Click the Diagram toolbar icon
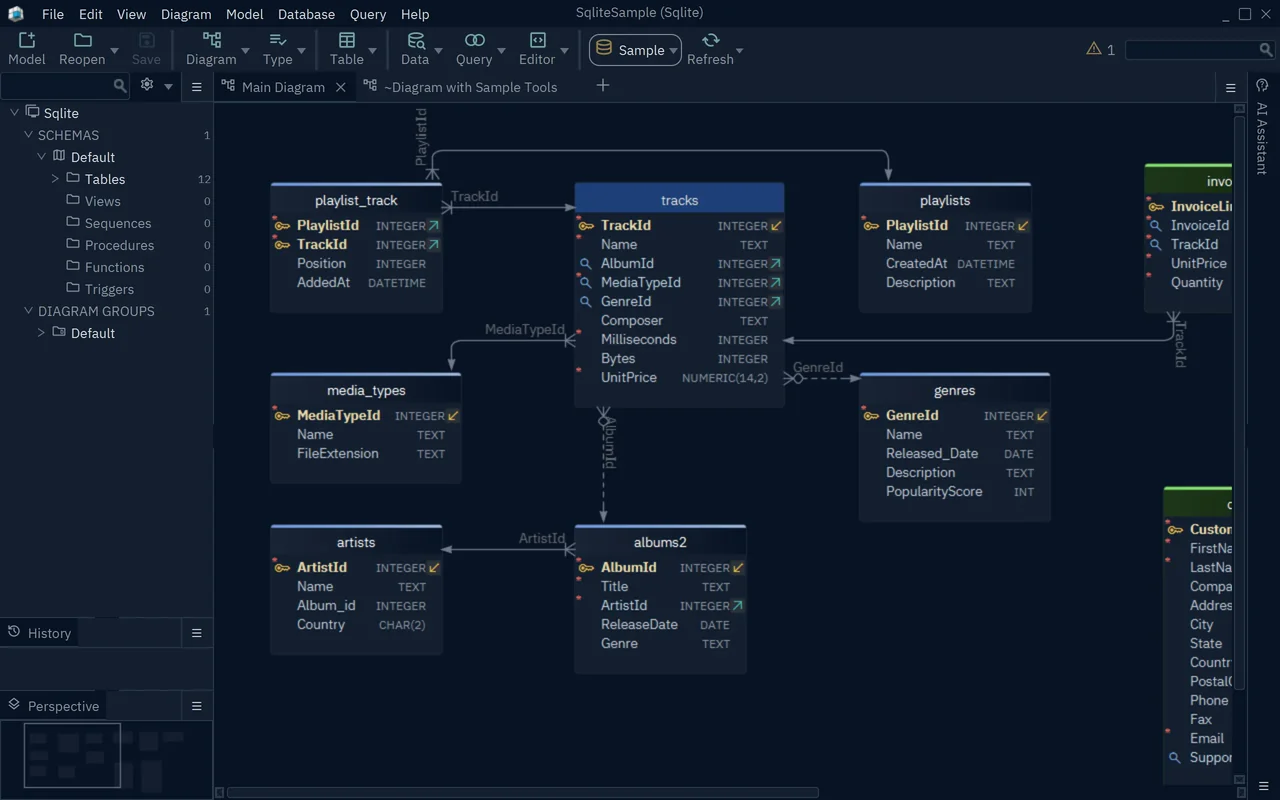This screenshot has height=800, width=1280. pos(212,41)
